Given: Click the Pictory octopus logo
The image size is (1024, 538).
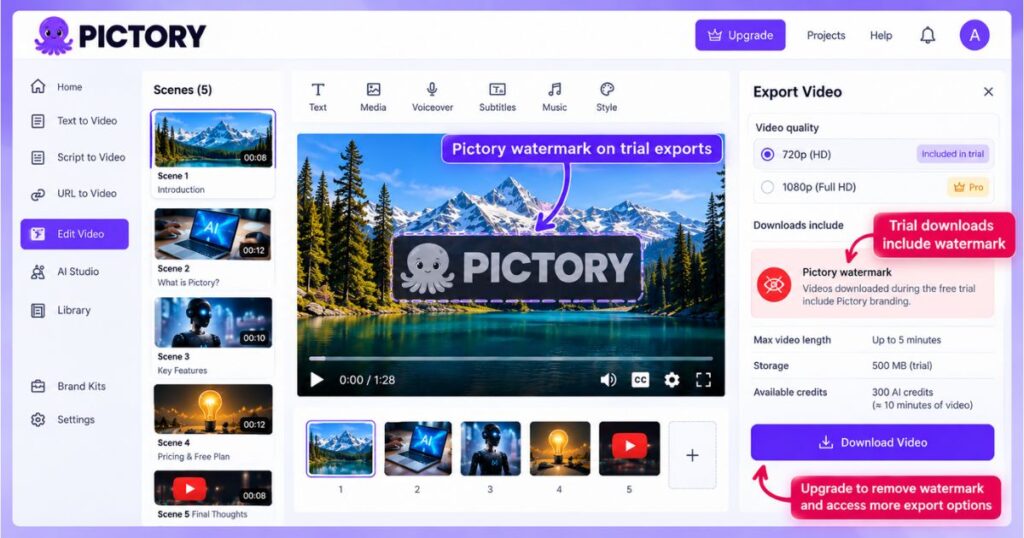Looking at the screenshot, I should pos(54,36).
